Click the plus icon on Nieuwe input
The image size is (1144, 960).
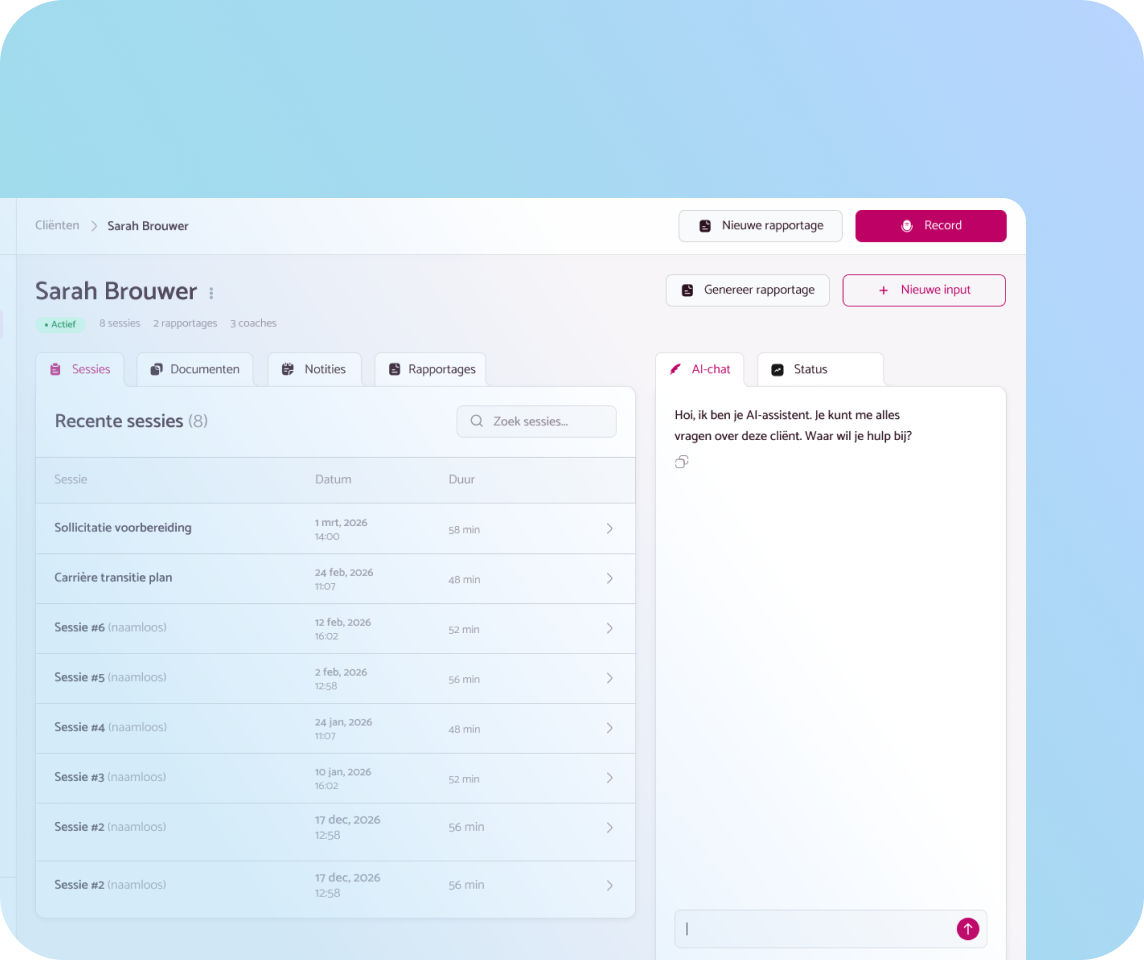coord(883,290)
